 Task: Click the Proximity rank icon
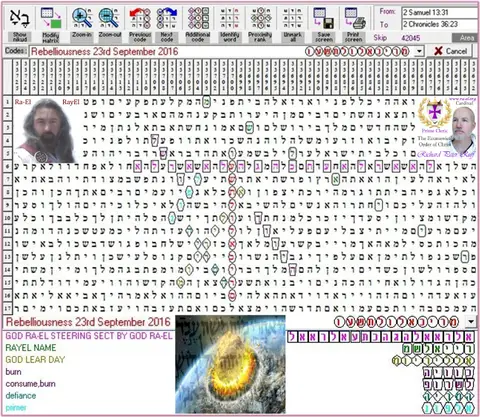coord(260,18)
